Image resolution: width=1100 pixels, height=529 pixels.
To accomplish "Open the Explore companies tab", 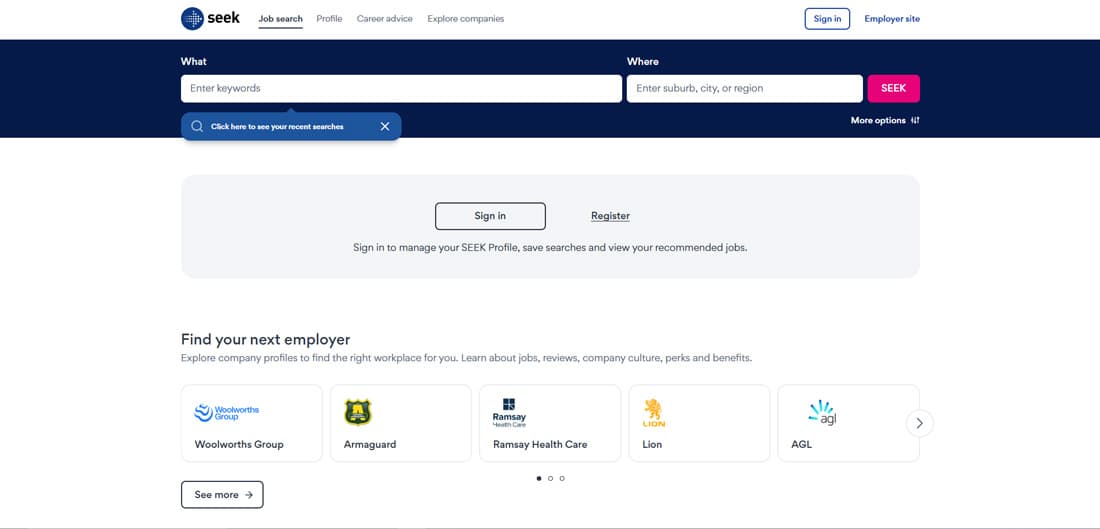I will [x=466, y=19].
